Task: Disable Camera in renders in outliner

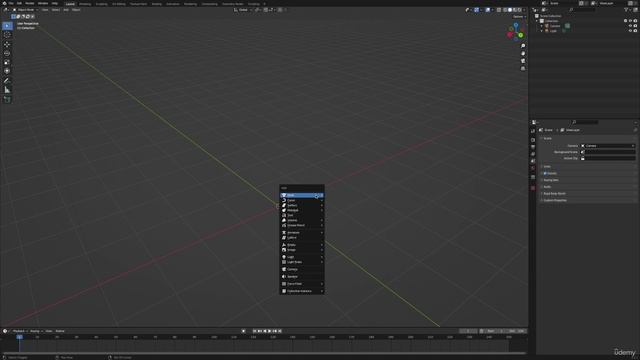Action: (636, 26)
